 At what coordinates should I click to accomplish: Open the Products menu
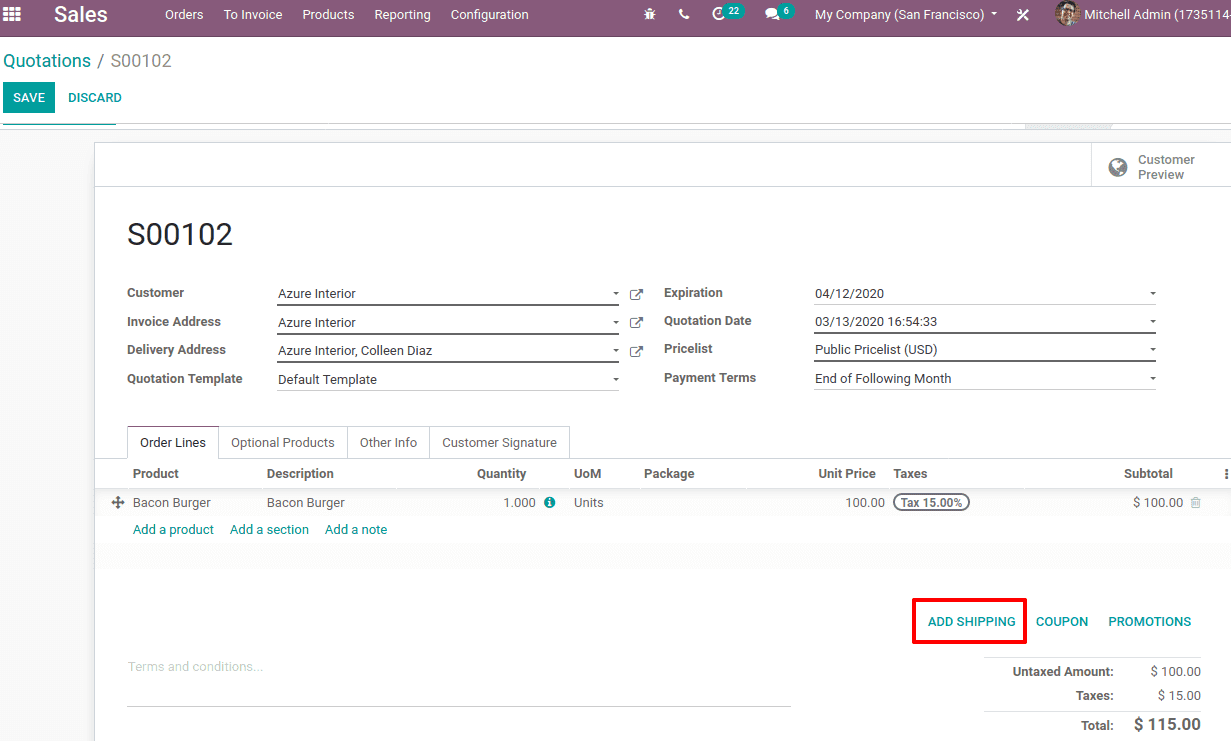pyautogui.click(x=328, y=15)
